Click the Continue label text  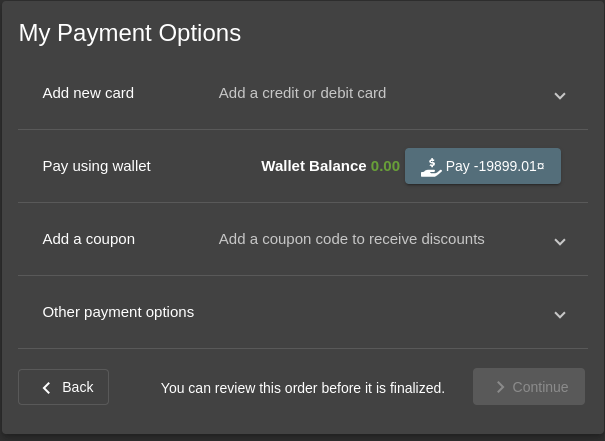click(x=540, y=387)
